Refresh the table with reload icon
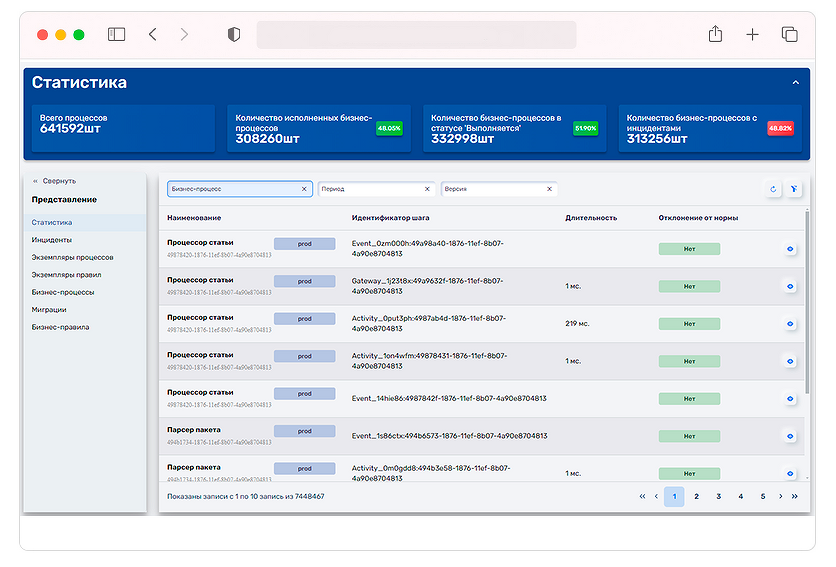Image resolution: width=836 pixels, height=567 pixels. tap(773, 189)
